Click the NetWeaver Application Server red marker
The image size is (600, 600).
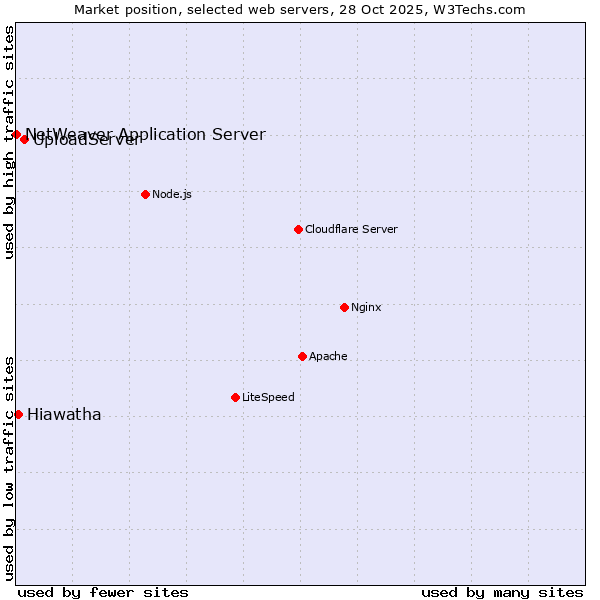(x=16, y=134)
